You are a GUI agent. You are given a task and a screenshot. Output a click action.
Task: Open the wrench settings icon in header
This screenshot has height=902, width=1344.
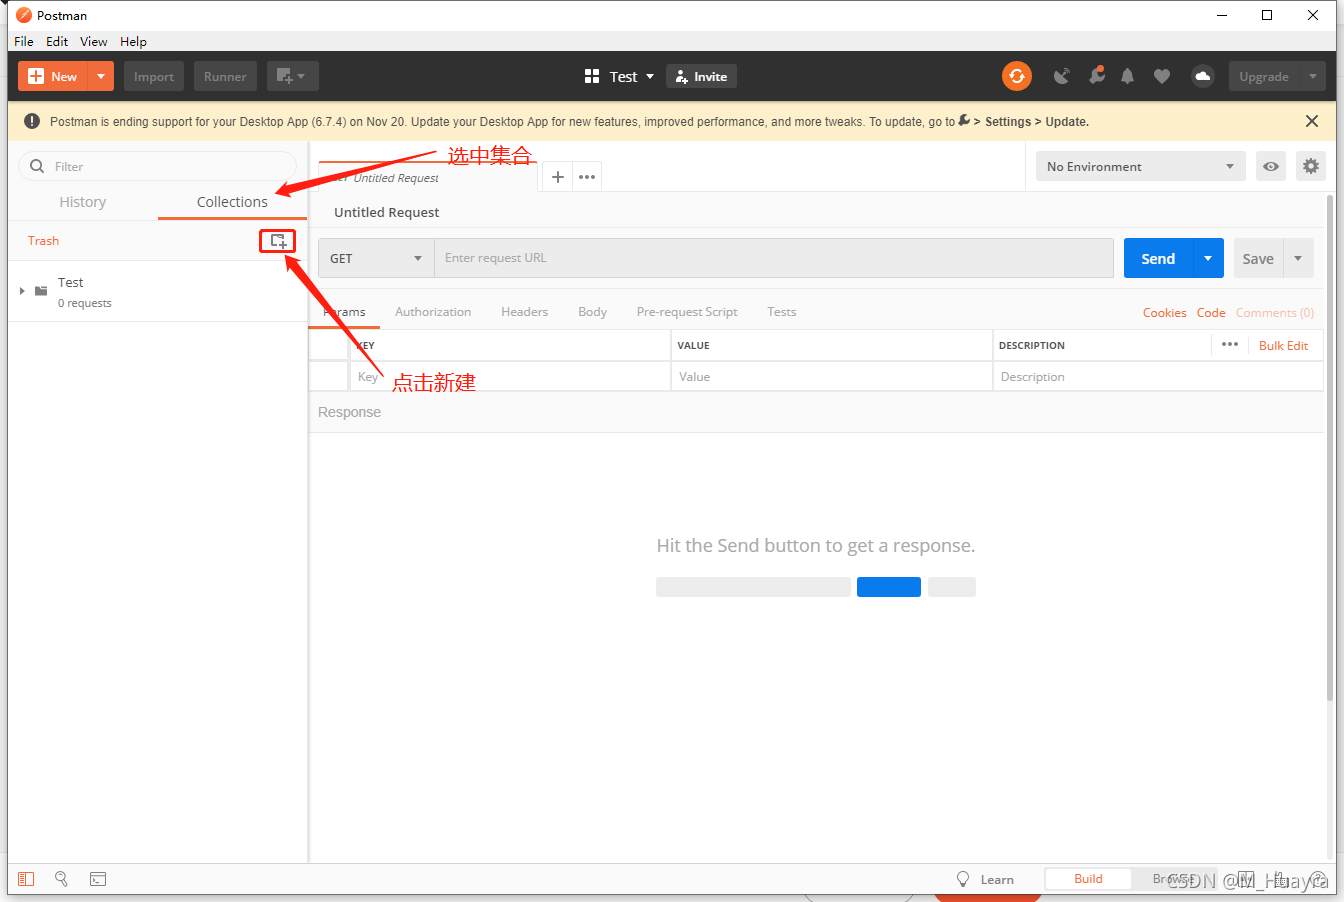coord(1096,76)
